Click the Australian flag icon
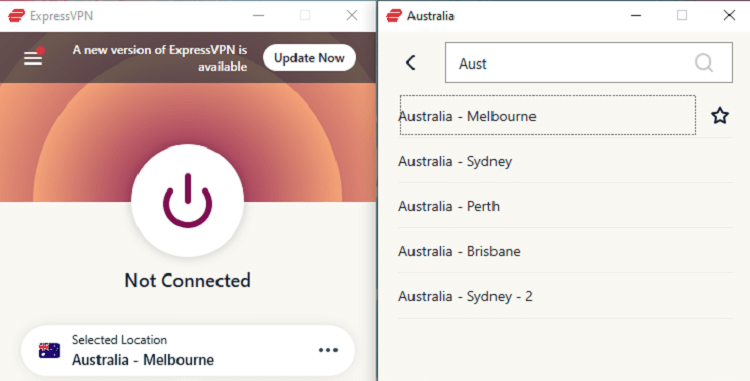Image resolution: width=750 pixels, height=381 pixels. (49, 350)
